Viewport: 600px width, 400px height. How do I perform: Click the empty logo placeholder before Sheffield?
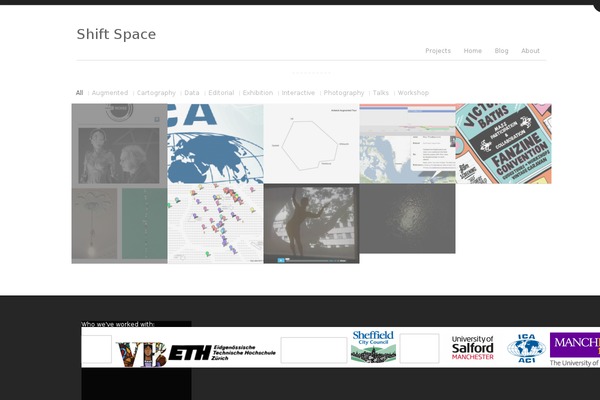pos(314,350)
